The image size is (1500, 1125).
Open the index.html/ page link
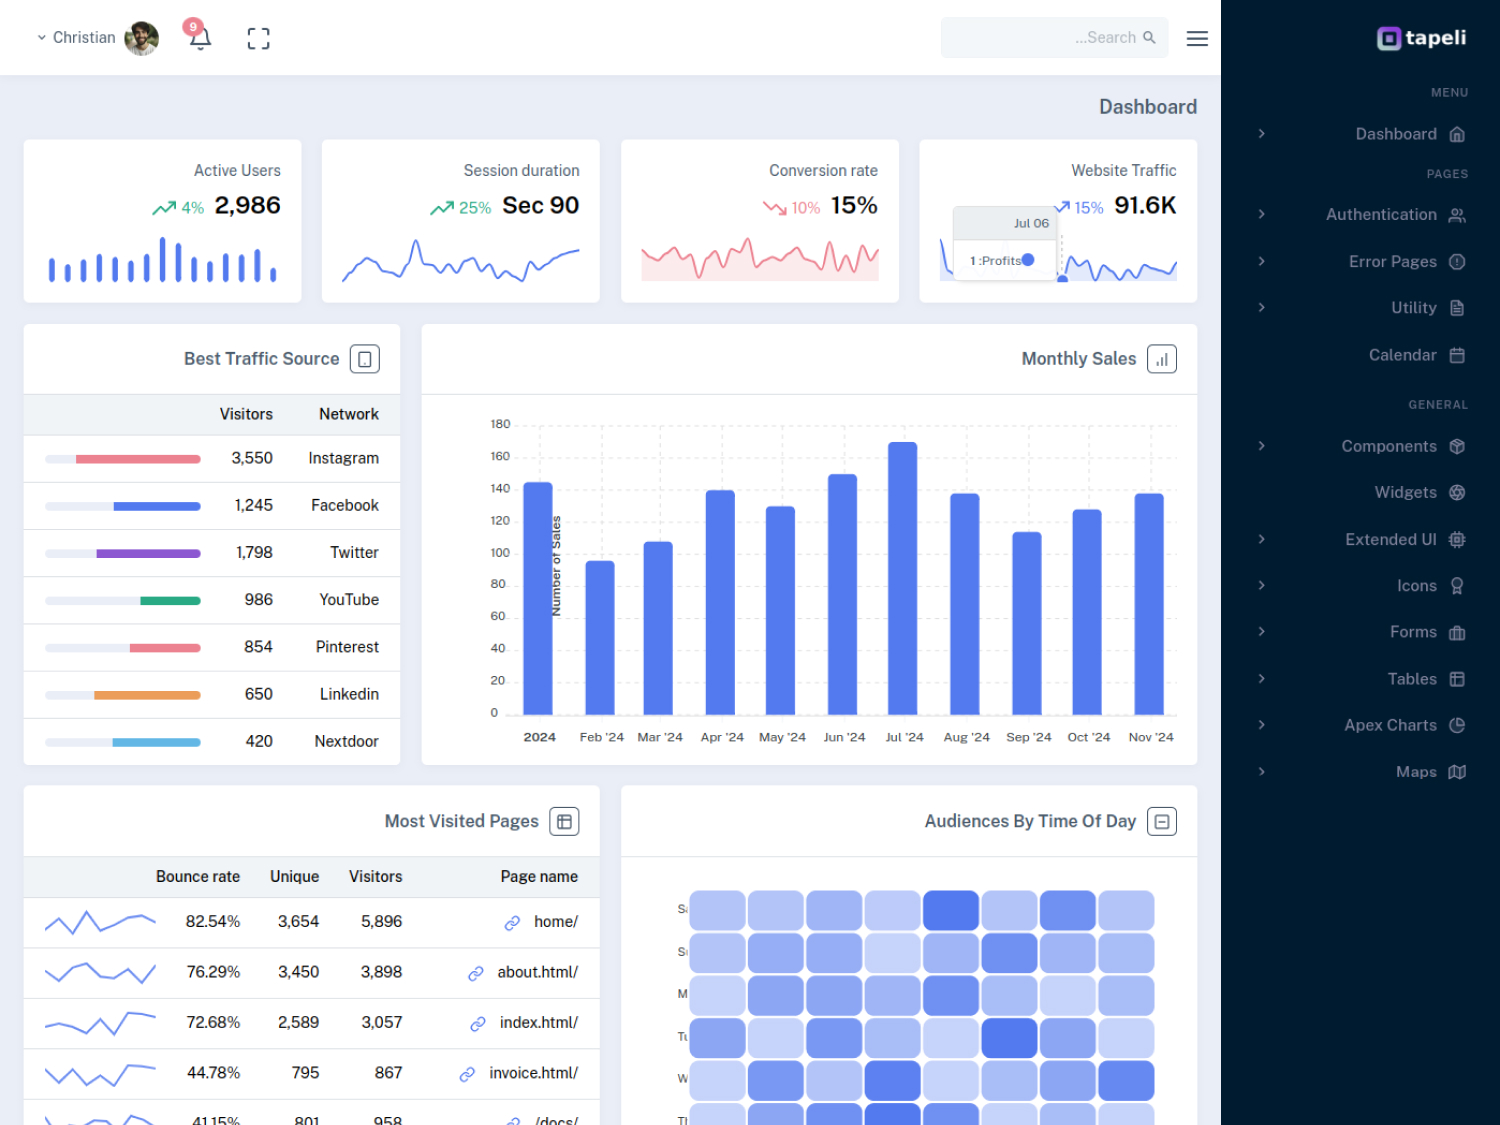point(539,1023)
